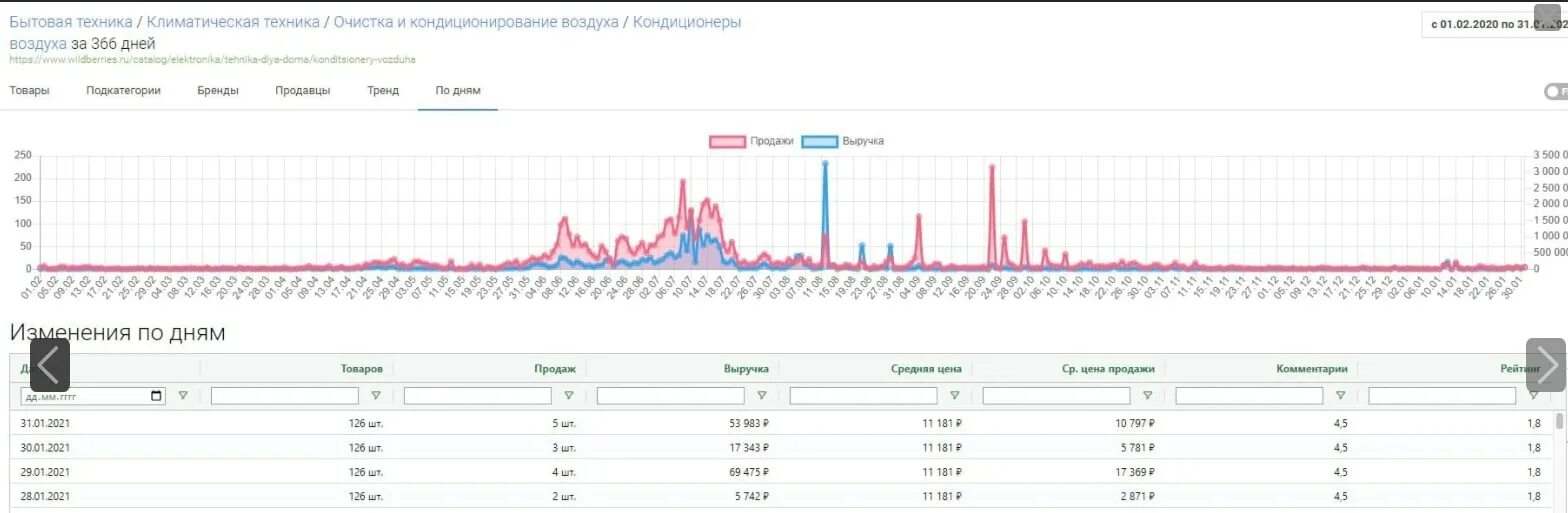The image size is (1568, 513).
Task: Select the 28.01.2021 date cell
Action: (x=45, y=496)
